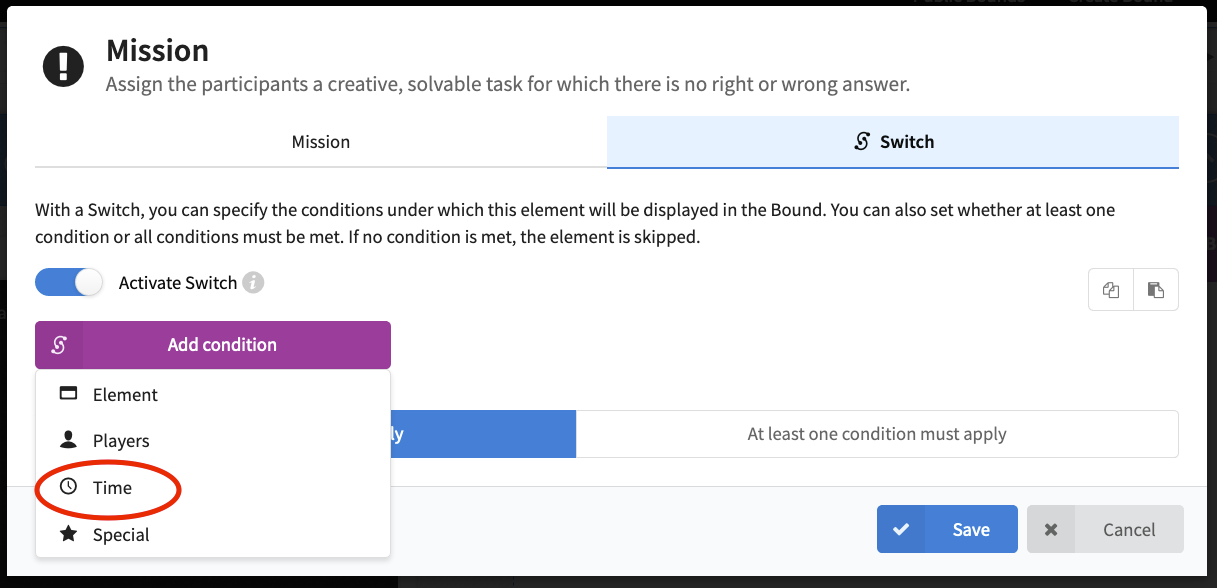Choose Players from the condition list
The height and width of the screenshot is (588, 1217).
pyautogui.click(x=212, y=440)
